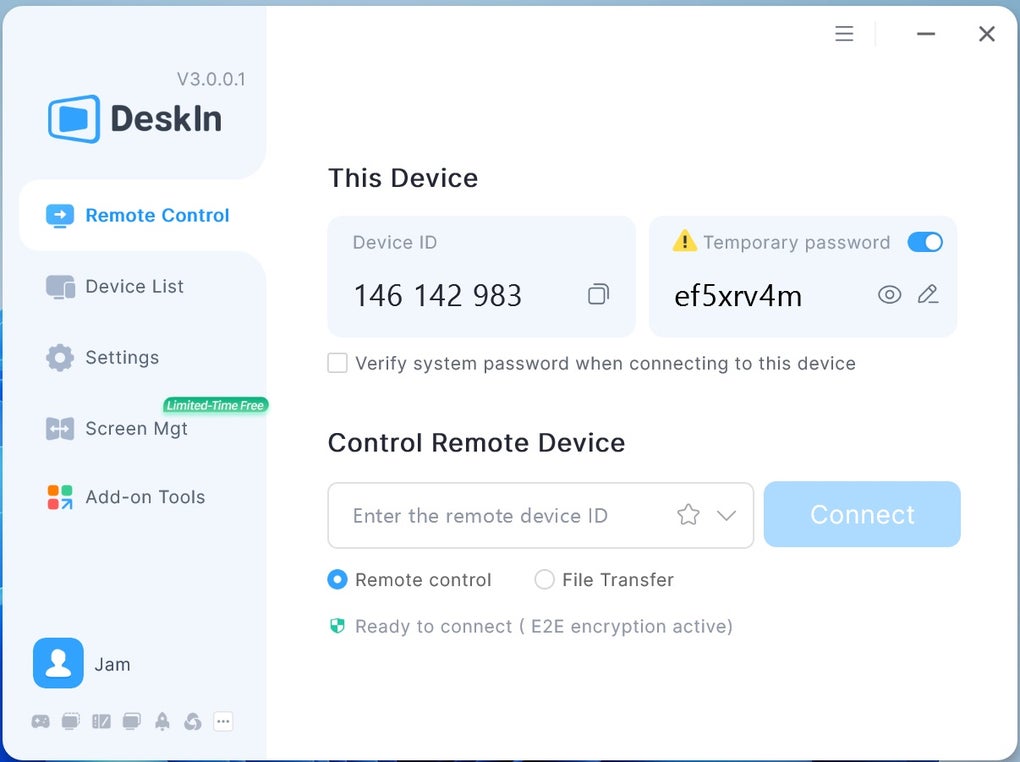The width and height of the screenshot is (1020, 762).
Task: Reveal password using the eye icon
Action: (x=889, y=294)
